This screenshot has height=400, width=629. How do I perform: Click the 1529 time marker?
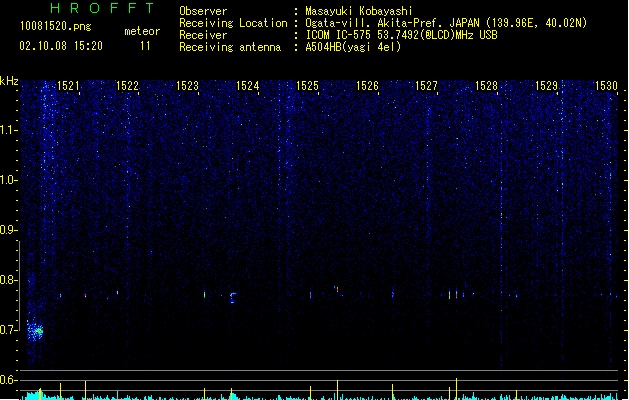tap(546, 86)
